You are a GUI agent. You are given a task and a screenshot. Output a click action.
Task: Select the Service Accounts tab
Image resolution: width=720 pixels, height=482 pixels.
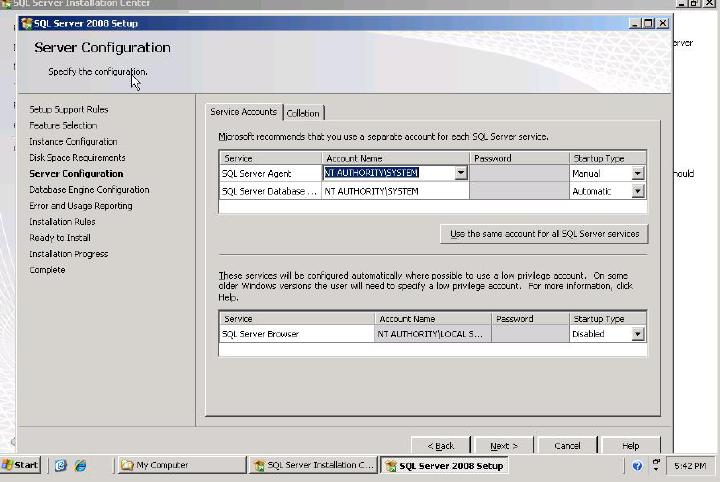pos(244,112)
